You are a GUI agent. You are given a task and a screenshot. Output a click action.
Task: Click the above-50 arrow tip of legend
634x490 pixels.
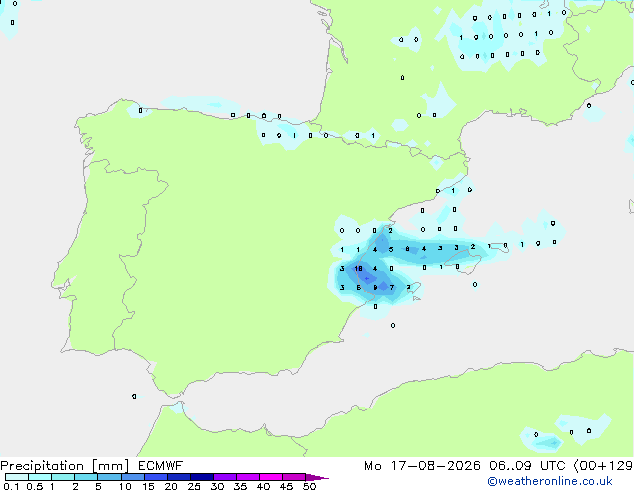click(x=317, y=477)
